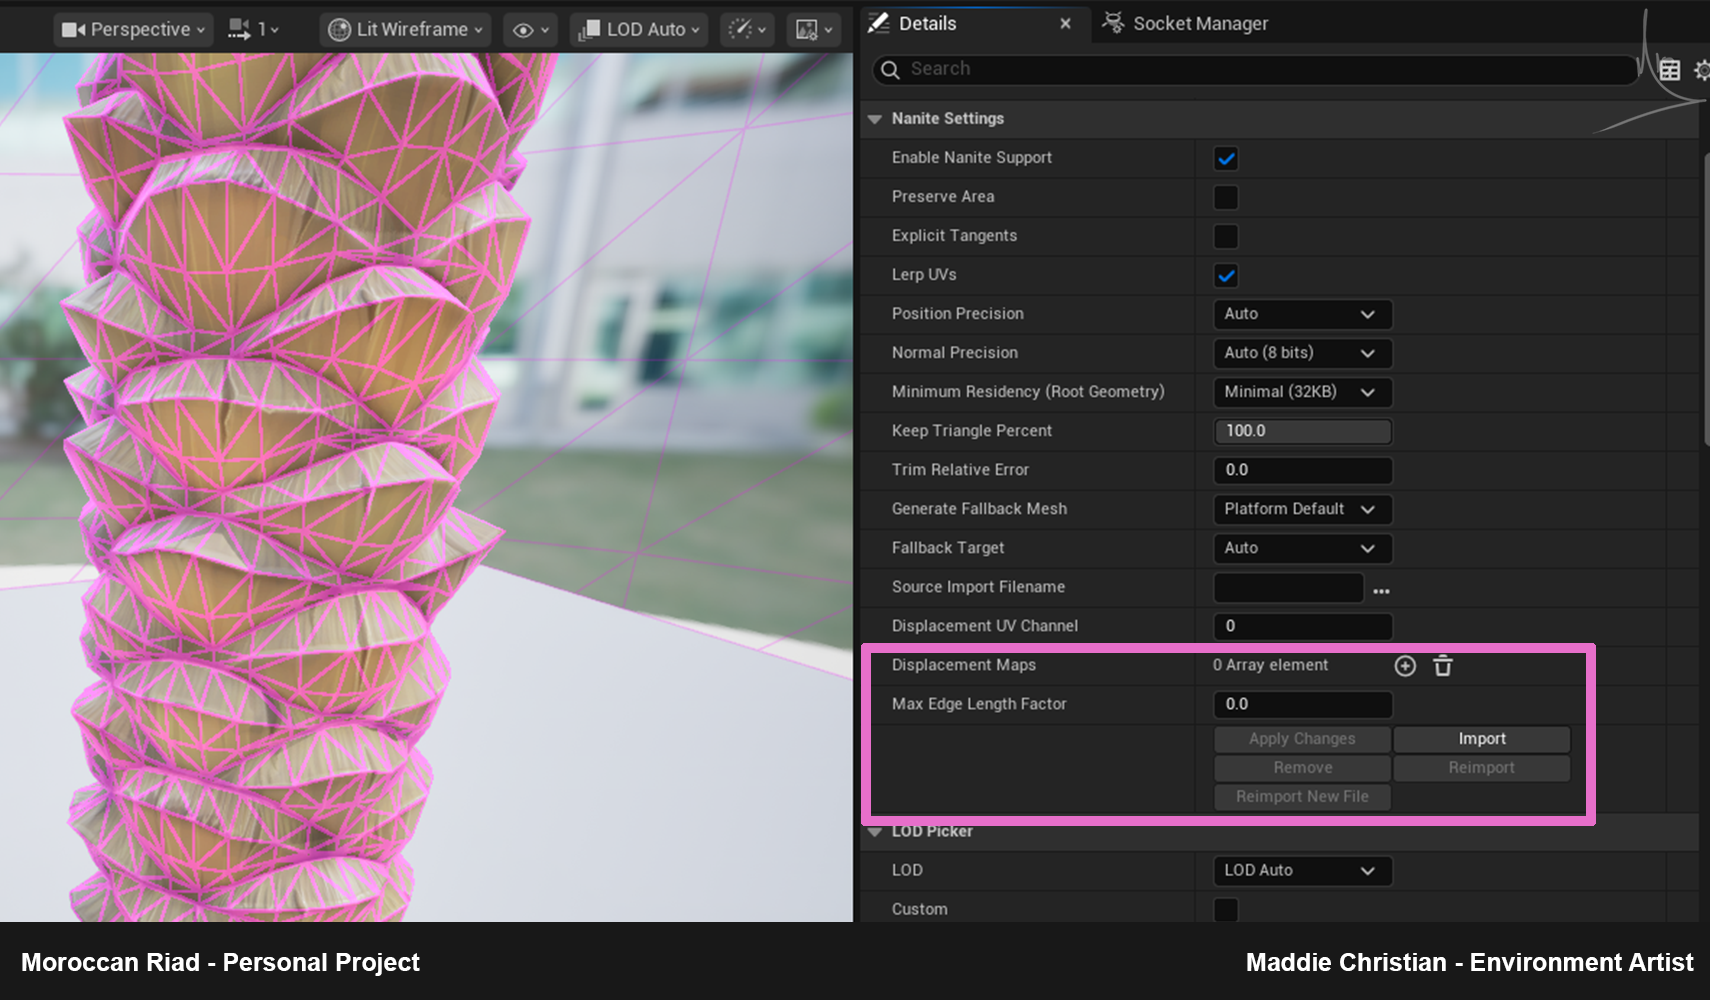The width and height of the screenshot is (1710, 1000).
Task: Click the Keep Triangle Percent value field
Action: [x=1302, y=431]
